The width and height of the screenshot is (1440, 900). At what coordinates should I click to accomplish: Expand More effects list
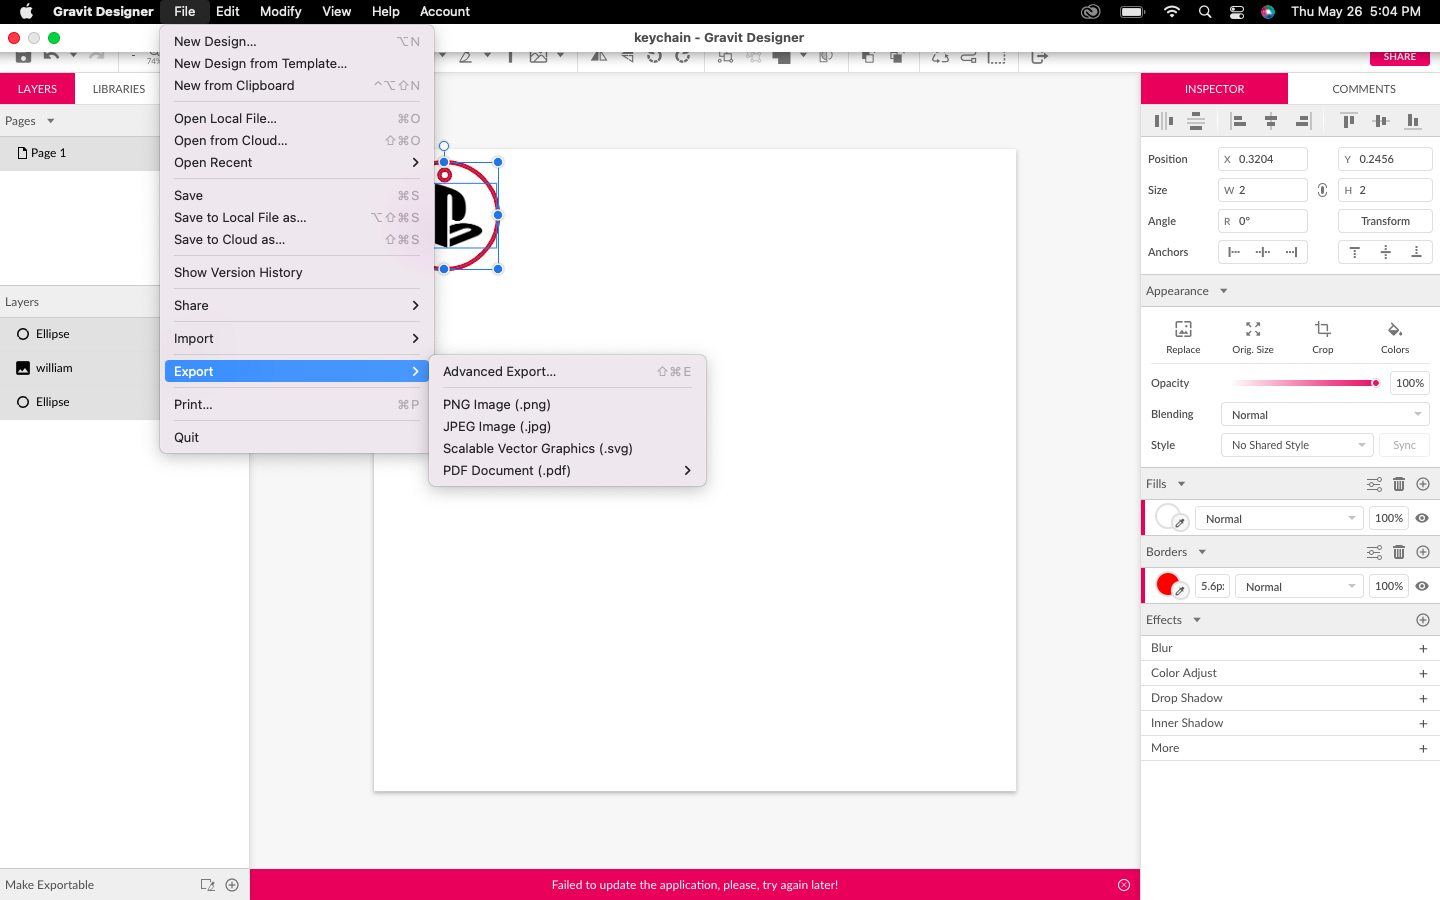[x=1423, y=749]
